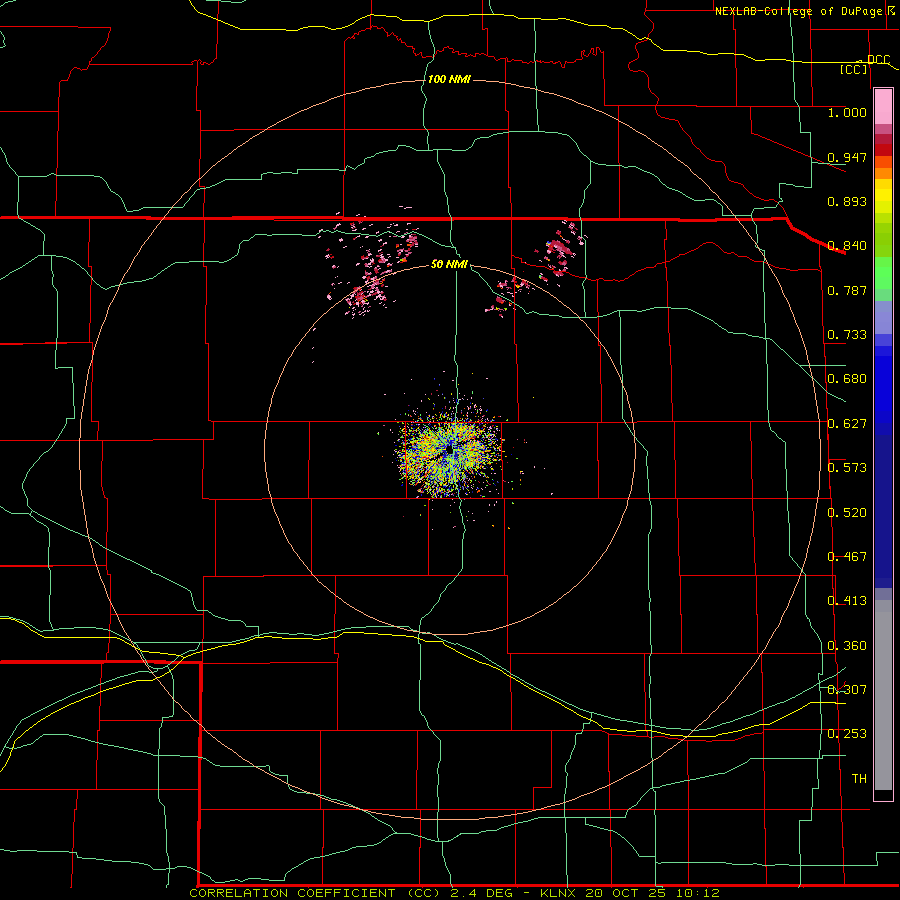
Task: Click the 50 NMI range ring label
Action: pos(449,264)
